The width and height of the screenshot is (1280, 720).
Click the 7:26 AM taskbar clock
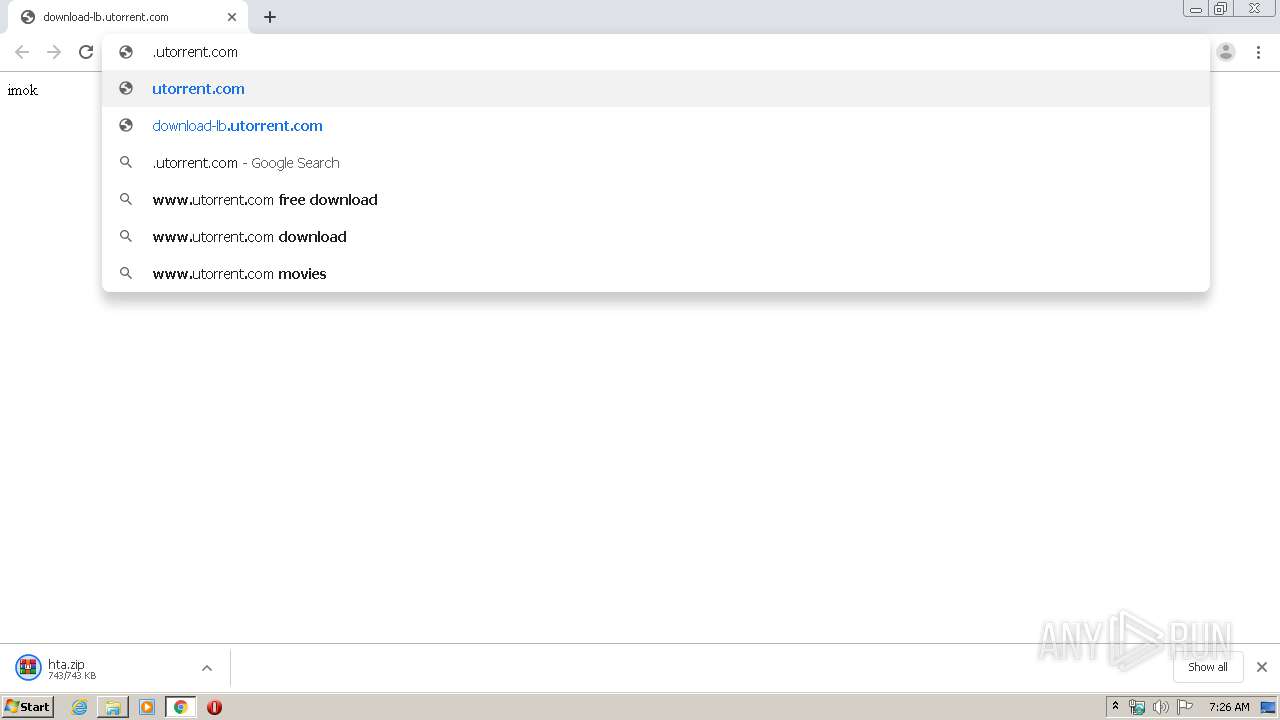click(x=1229, y=707)
